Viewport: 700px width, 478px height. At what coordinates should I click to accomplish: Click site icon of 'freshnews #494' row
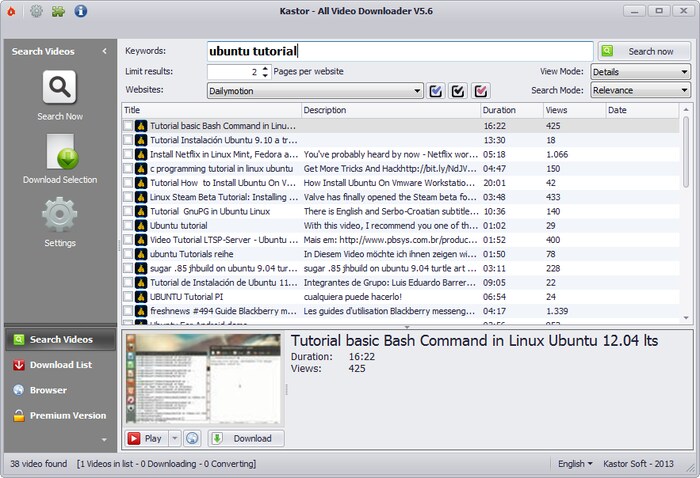point(141,311)
